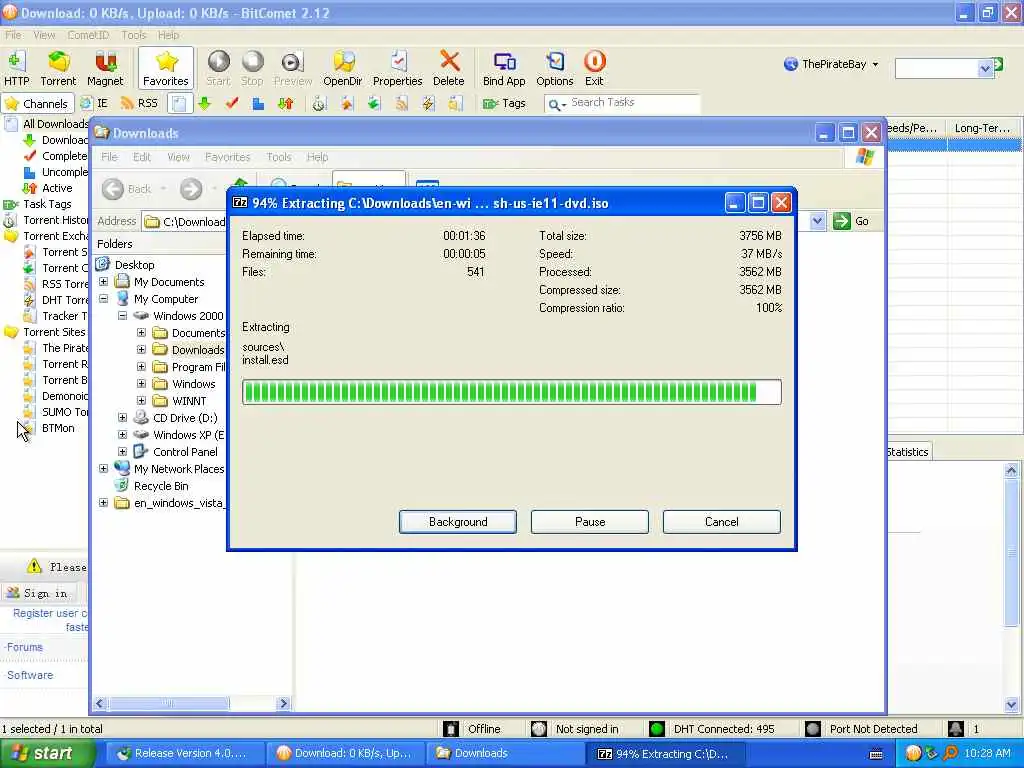The width and height of the screenshot is (1024, 768).
Task: Click the green extraction progress bar
Action: pos(511,392)
